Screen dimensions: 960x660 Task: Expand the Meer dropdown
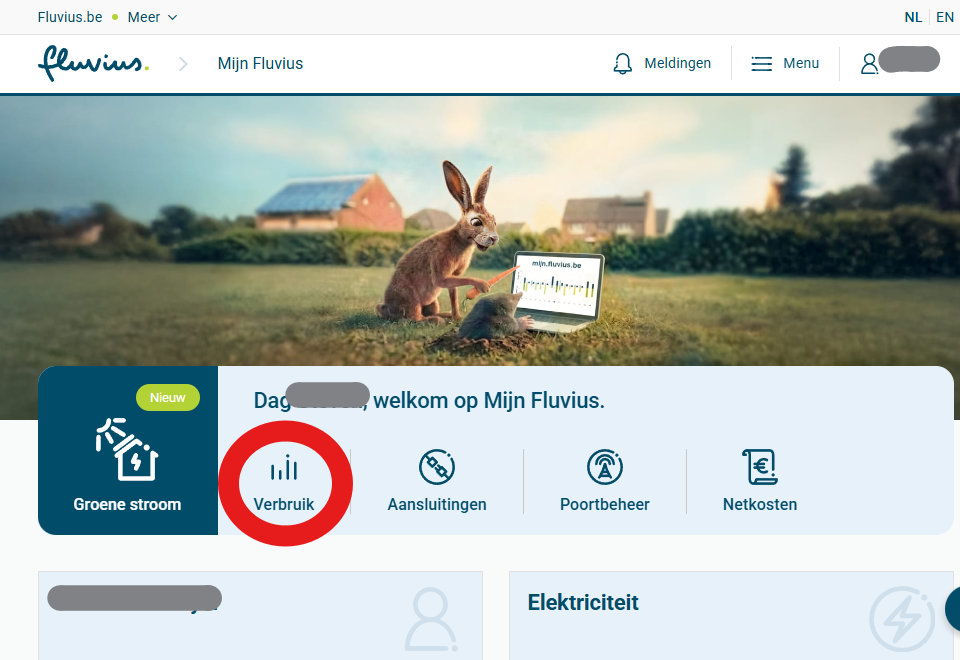152,17
